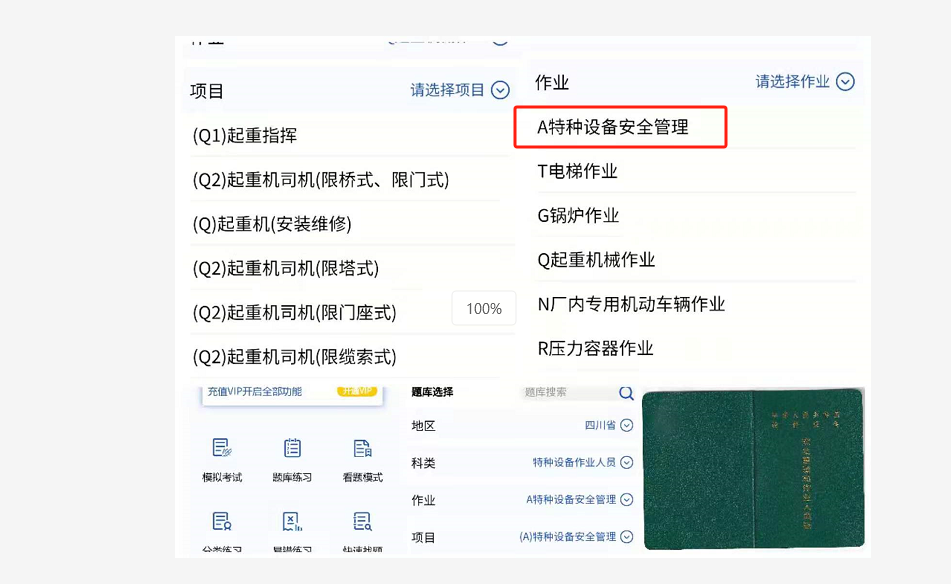Open the 地区 dropdown showing 四川省
This screenshot has height=584, width=951.
tap(609, 425)
